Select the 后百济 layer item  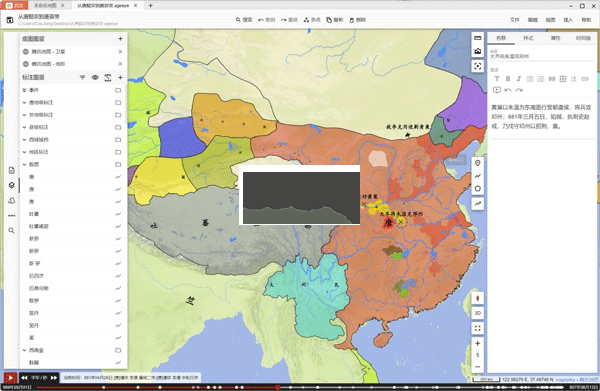click(x=73, y=276)
